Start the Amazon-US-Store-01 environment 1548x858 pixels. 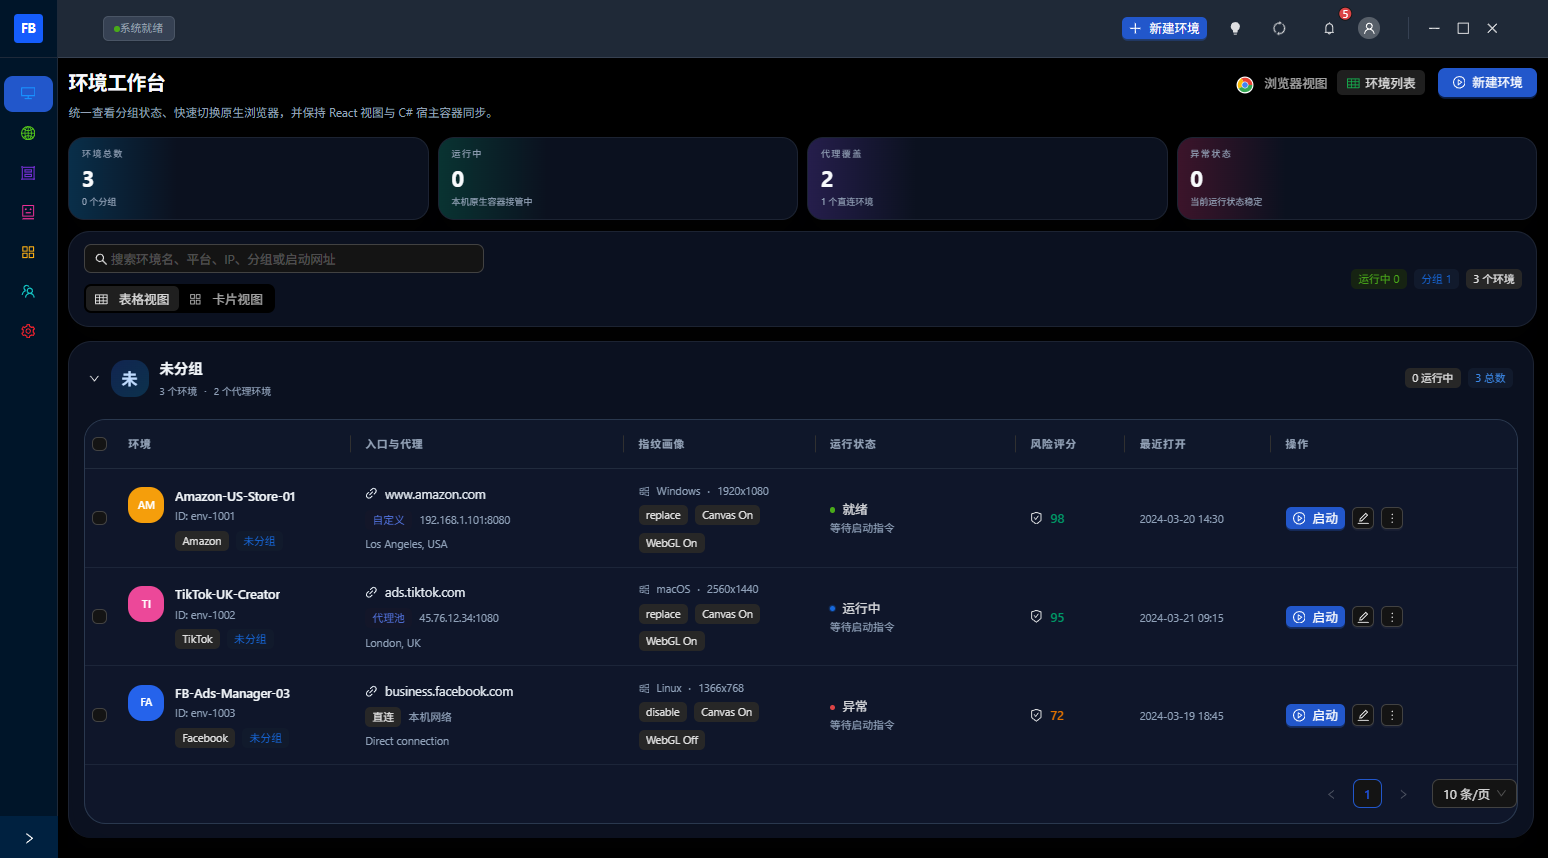click(x=1315, y=518)
